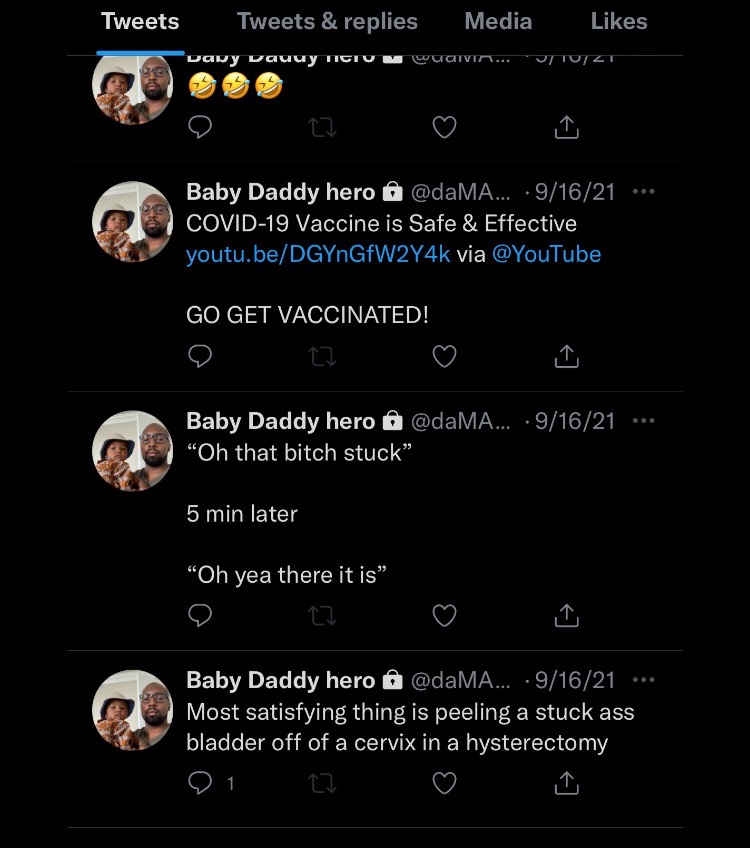
Task: Share the hysterectomy tweet
Action: coord(566,783)
